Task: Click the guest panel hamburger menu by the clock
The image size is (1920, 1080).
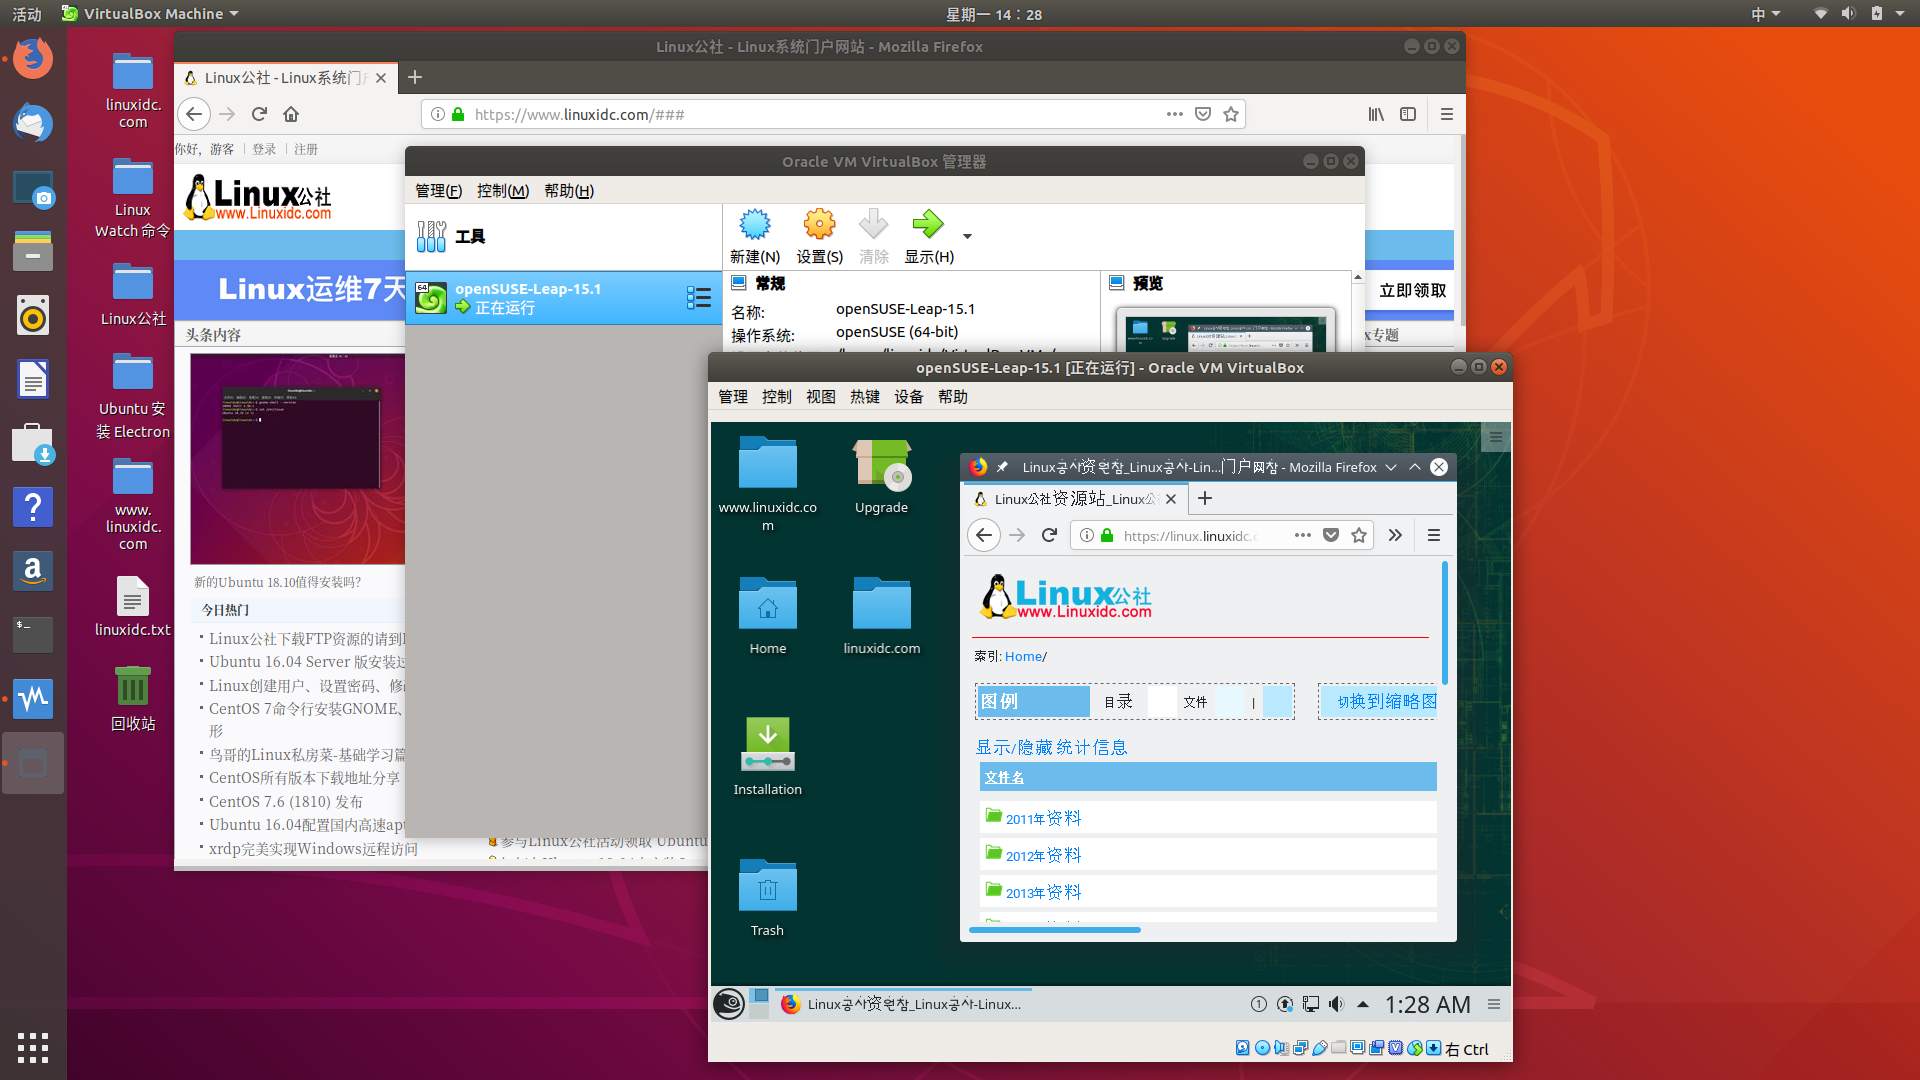Action: click(1494, 1004)
